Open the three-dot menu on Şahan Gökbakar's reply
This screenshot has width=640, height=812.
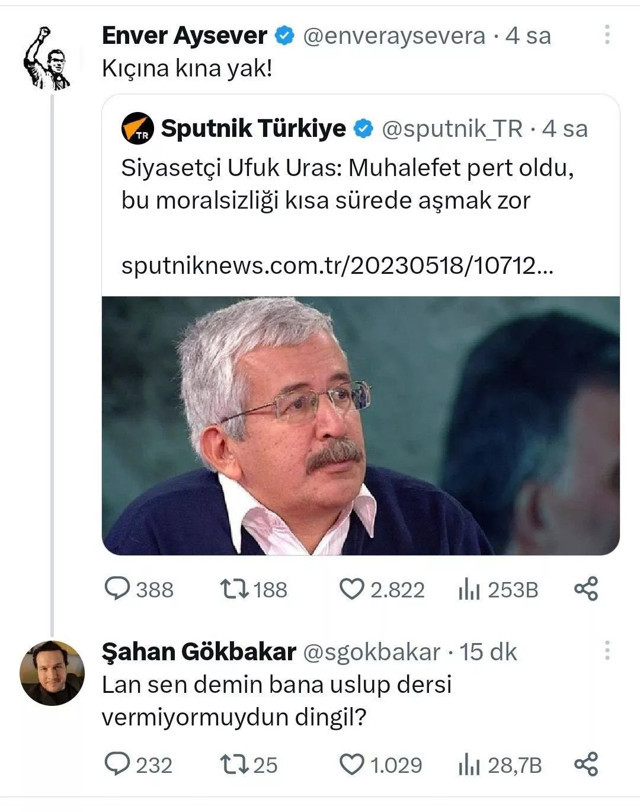pyautogui.click(x=608, y=650)
